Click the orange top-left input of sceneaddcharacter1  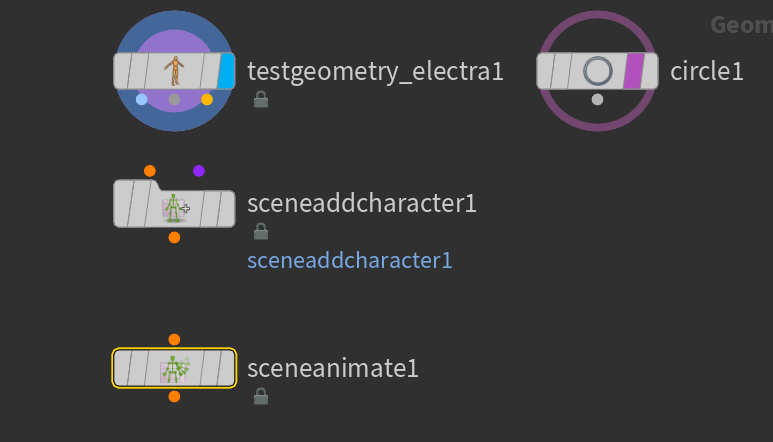pos(150,171)
